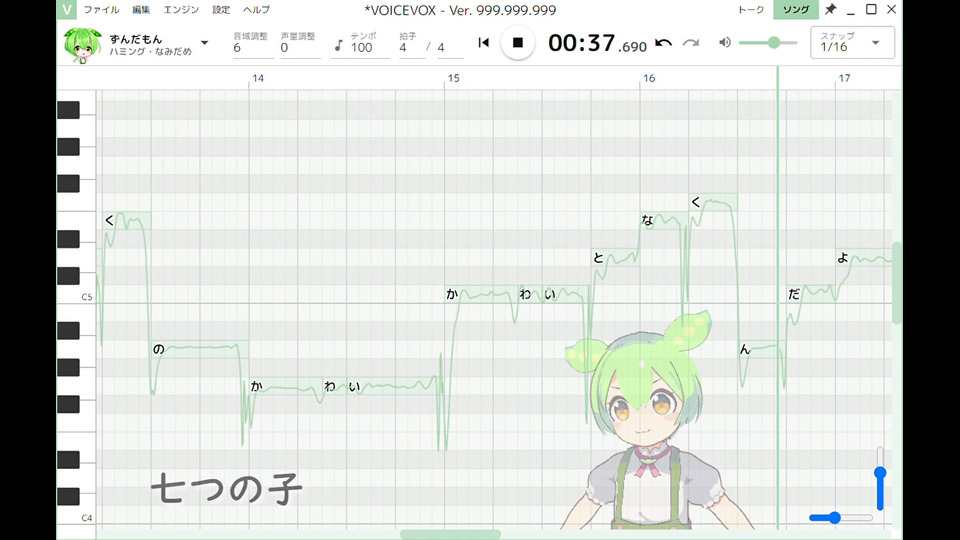The image size is (960, 540).
Task: Click the tempo note icon
Action: coord(338,46)
